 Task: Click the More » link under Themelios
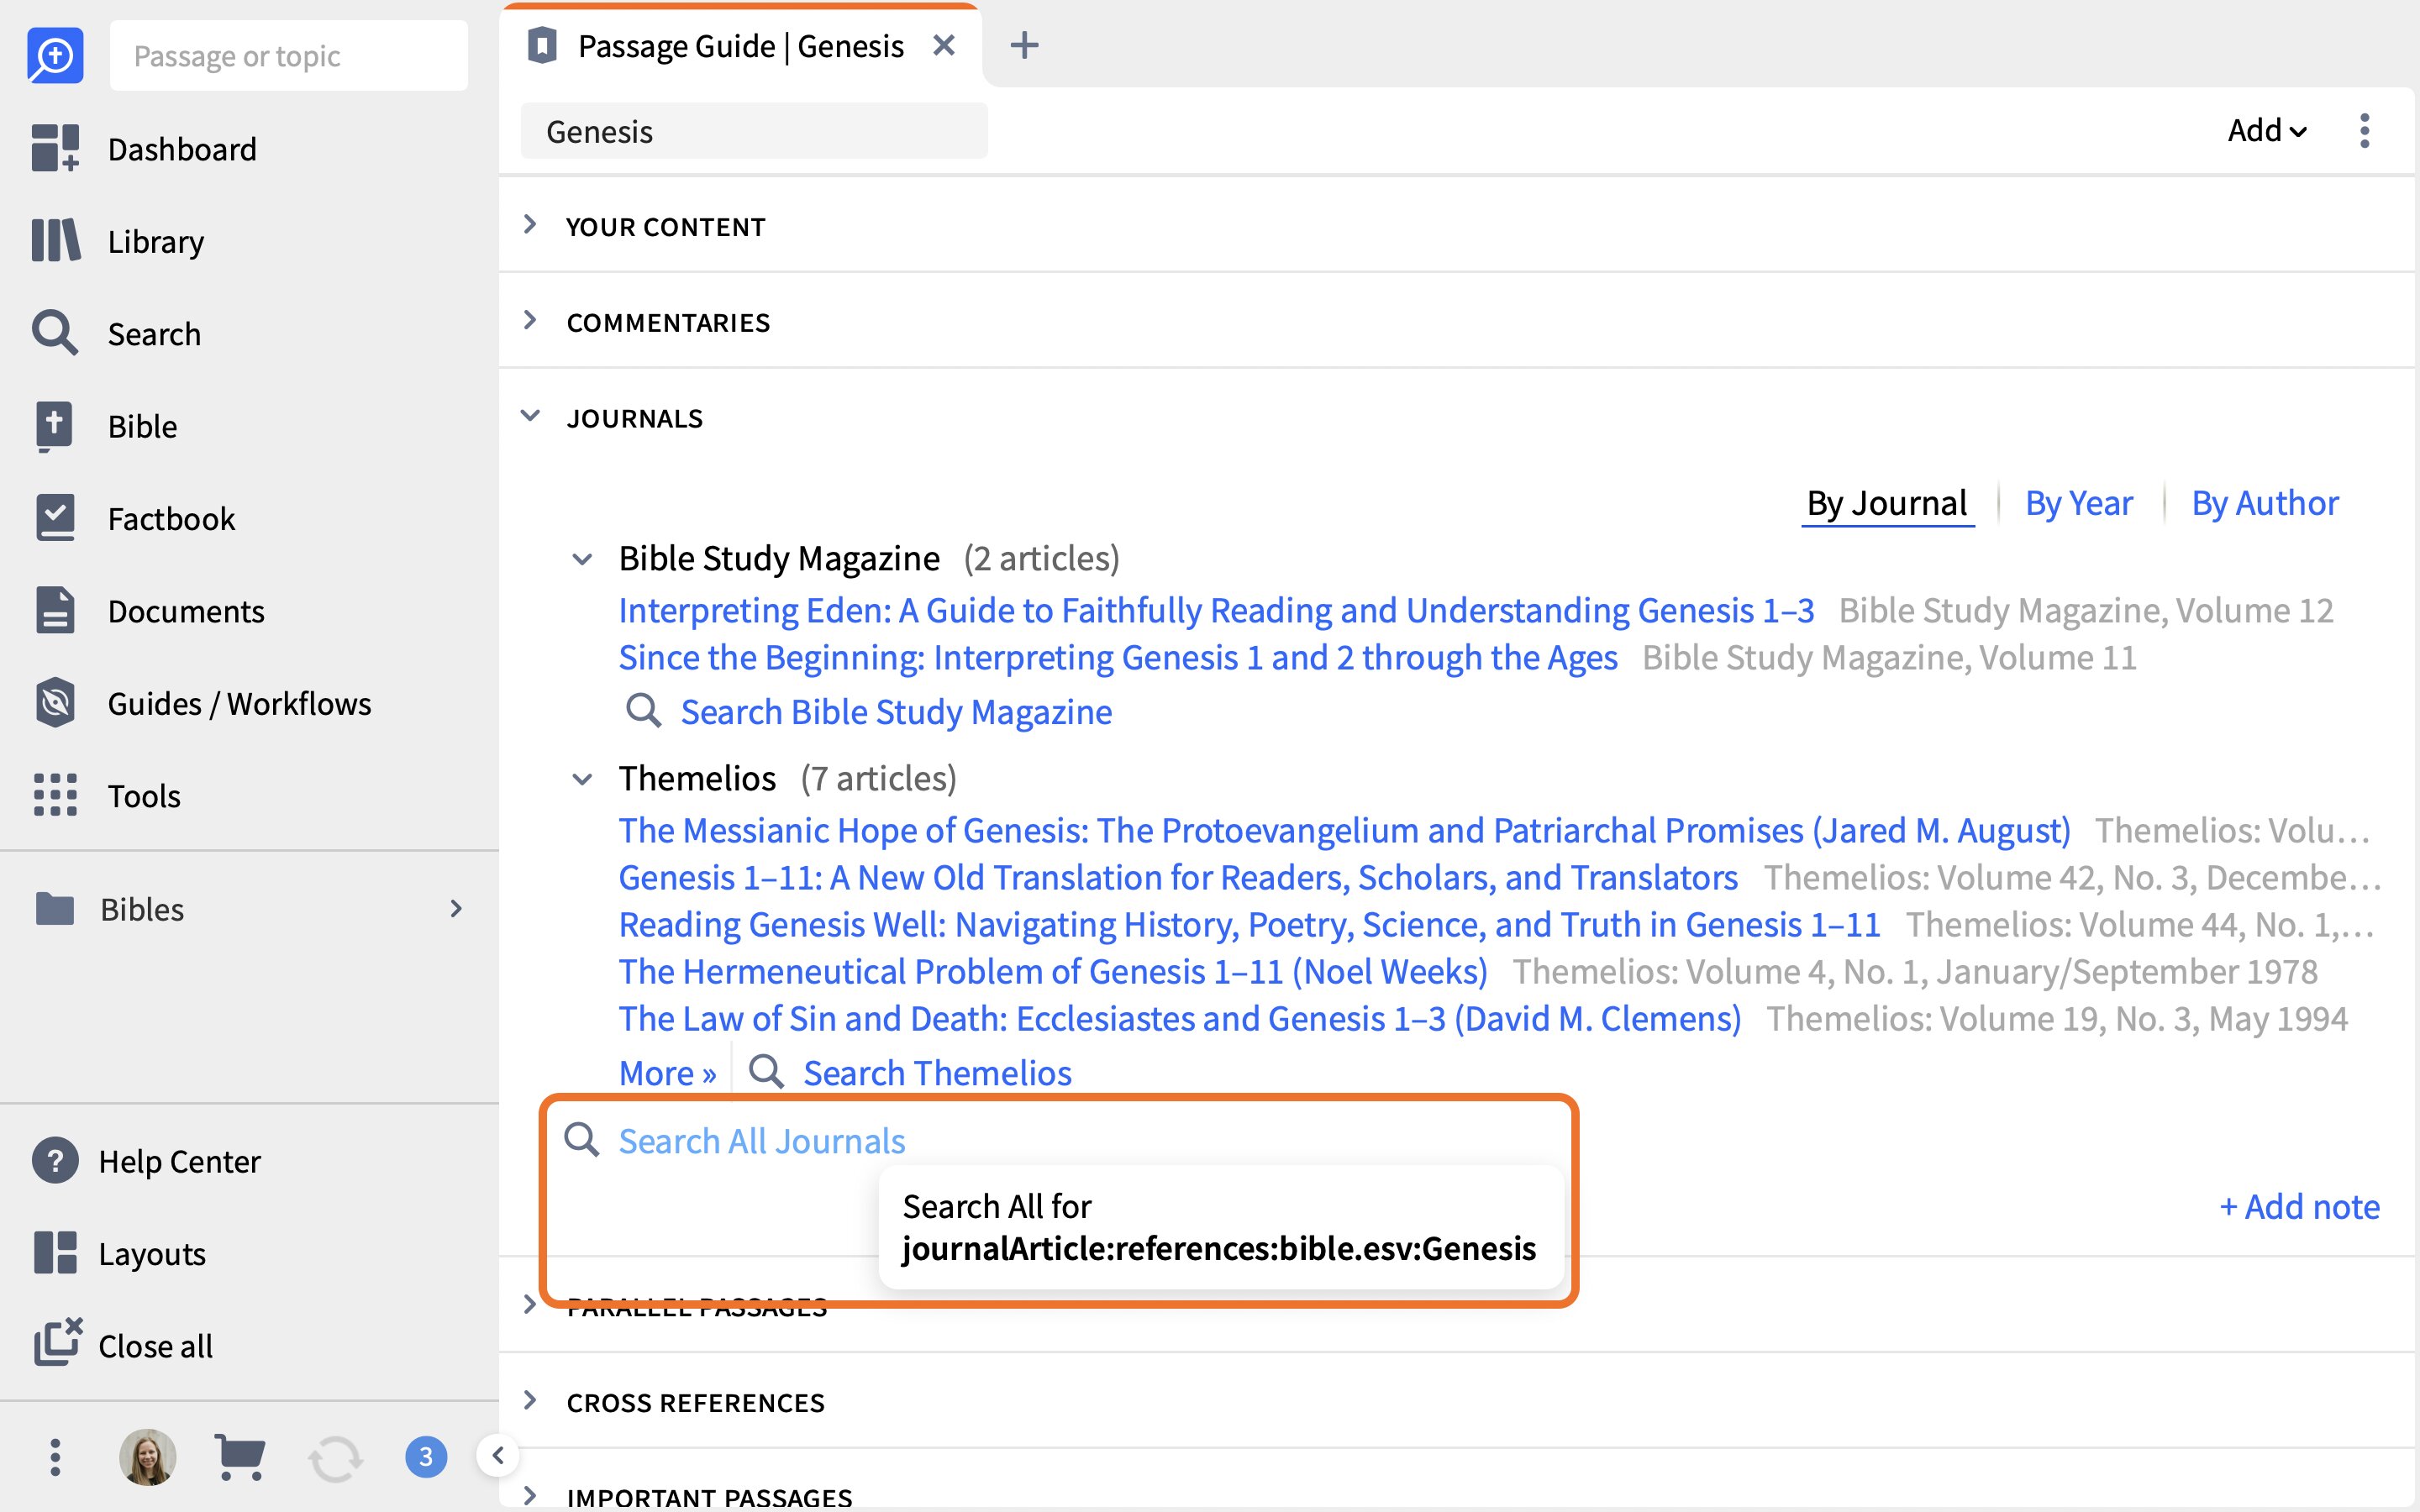668,1073
